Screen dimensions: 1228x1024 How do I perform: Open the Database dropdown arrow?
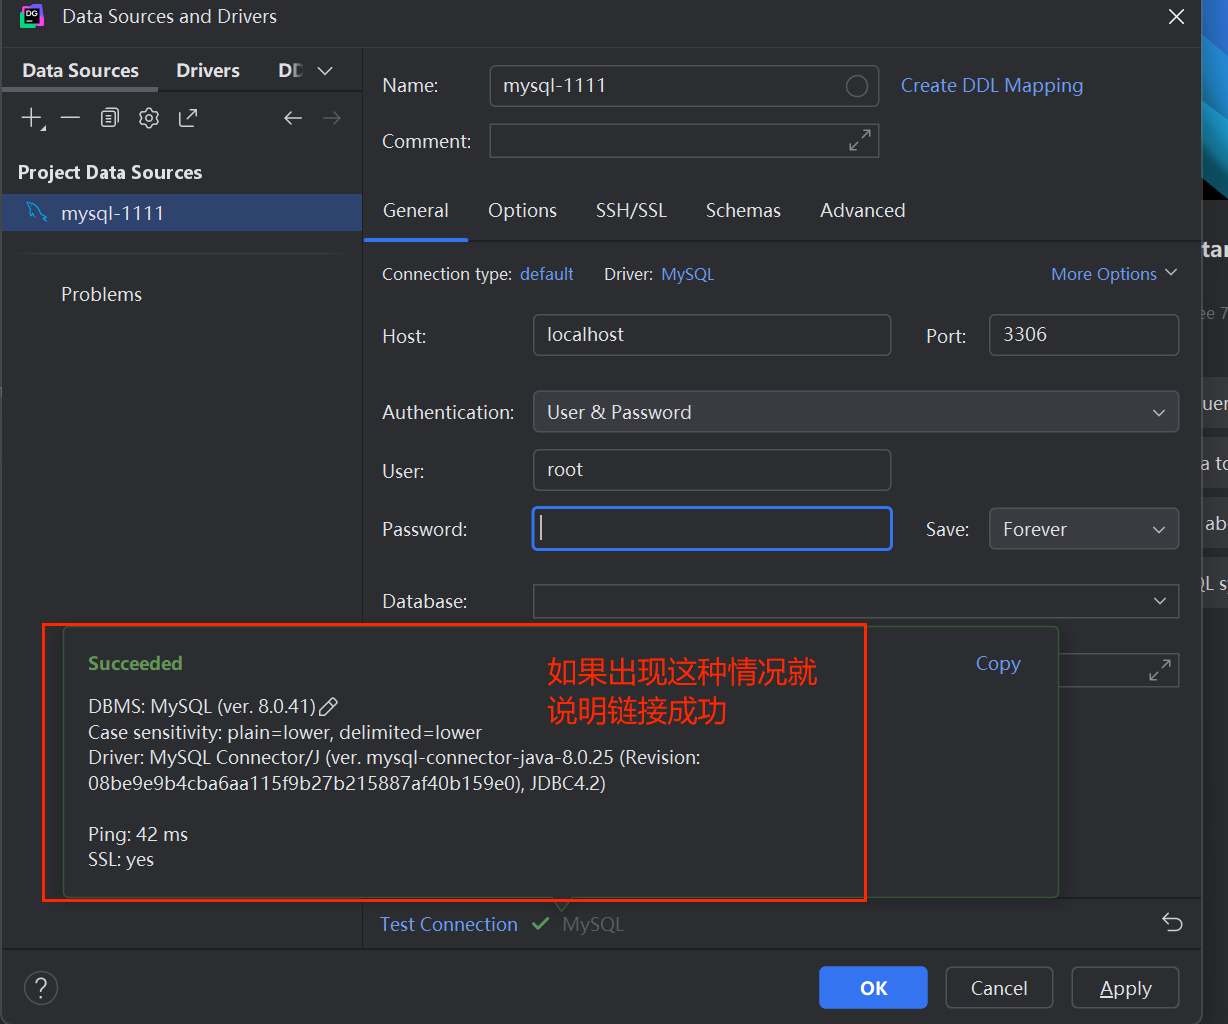click(x=1160, y=601)
